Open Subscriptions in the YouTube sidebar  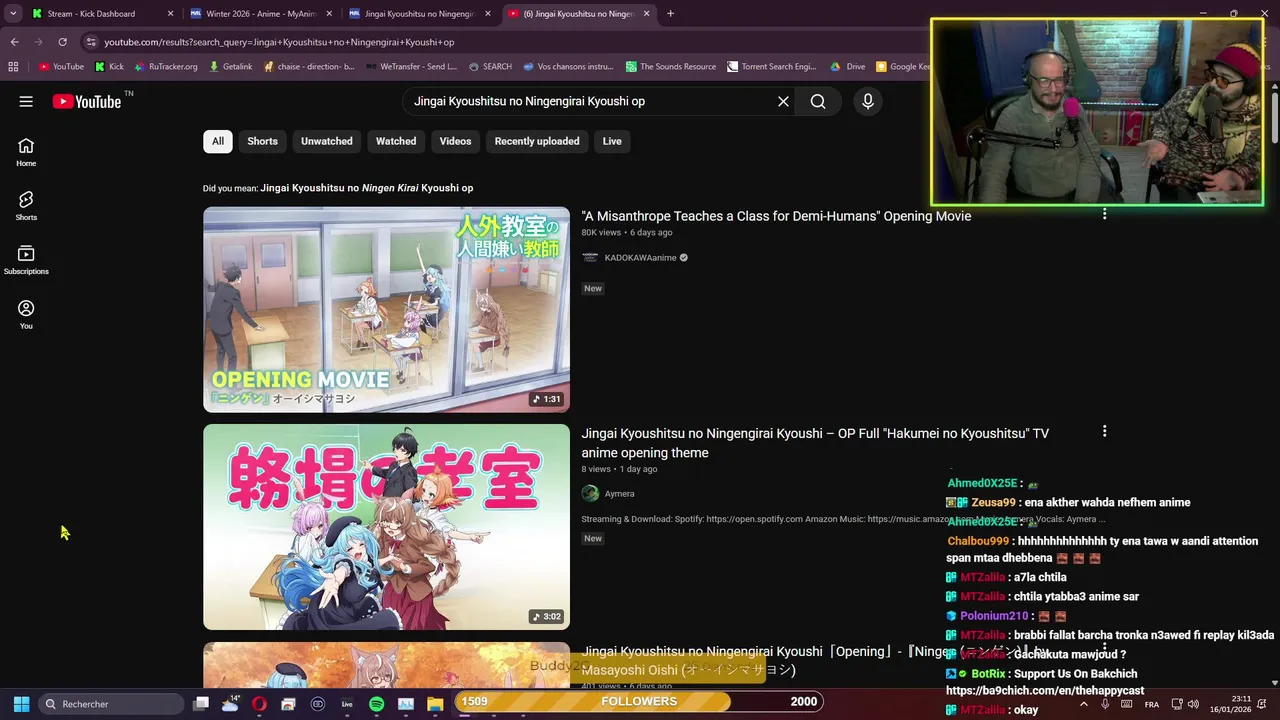pyautogui.click(x=26, y=260)
